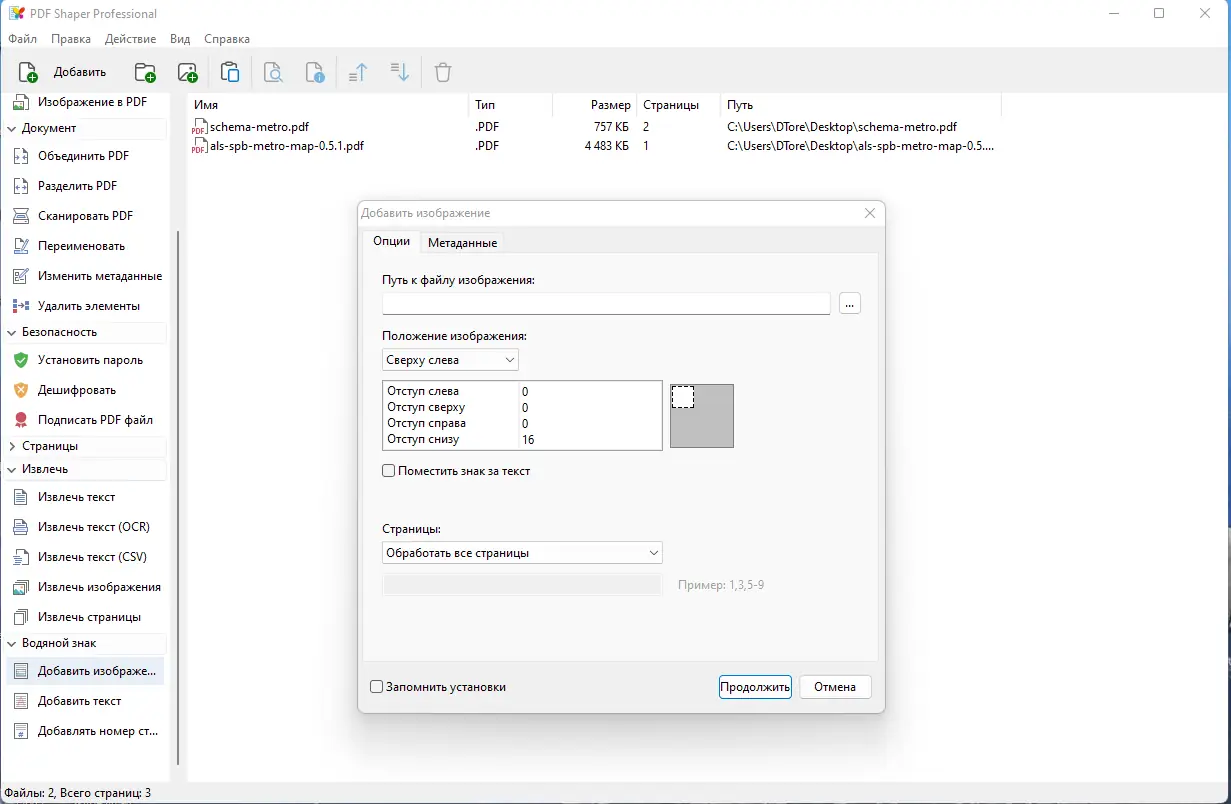Open the Положение изображения dropdown
1231x804 pixels.
[x=450, y=360]
